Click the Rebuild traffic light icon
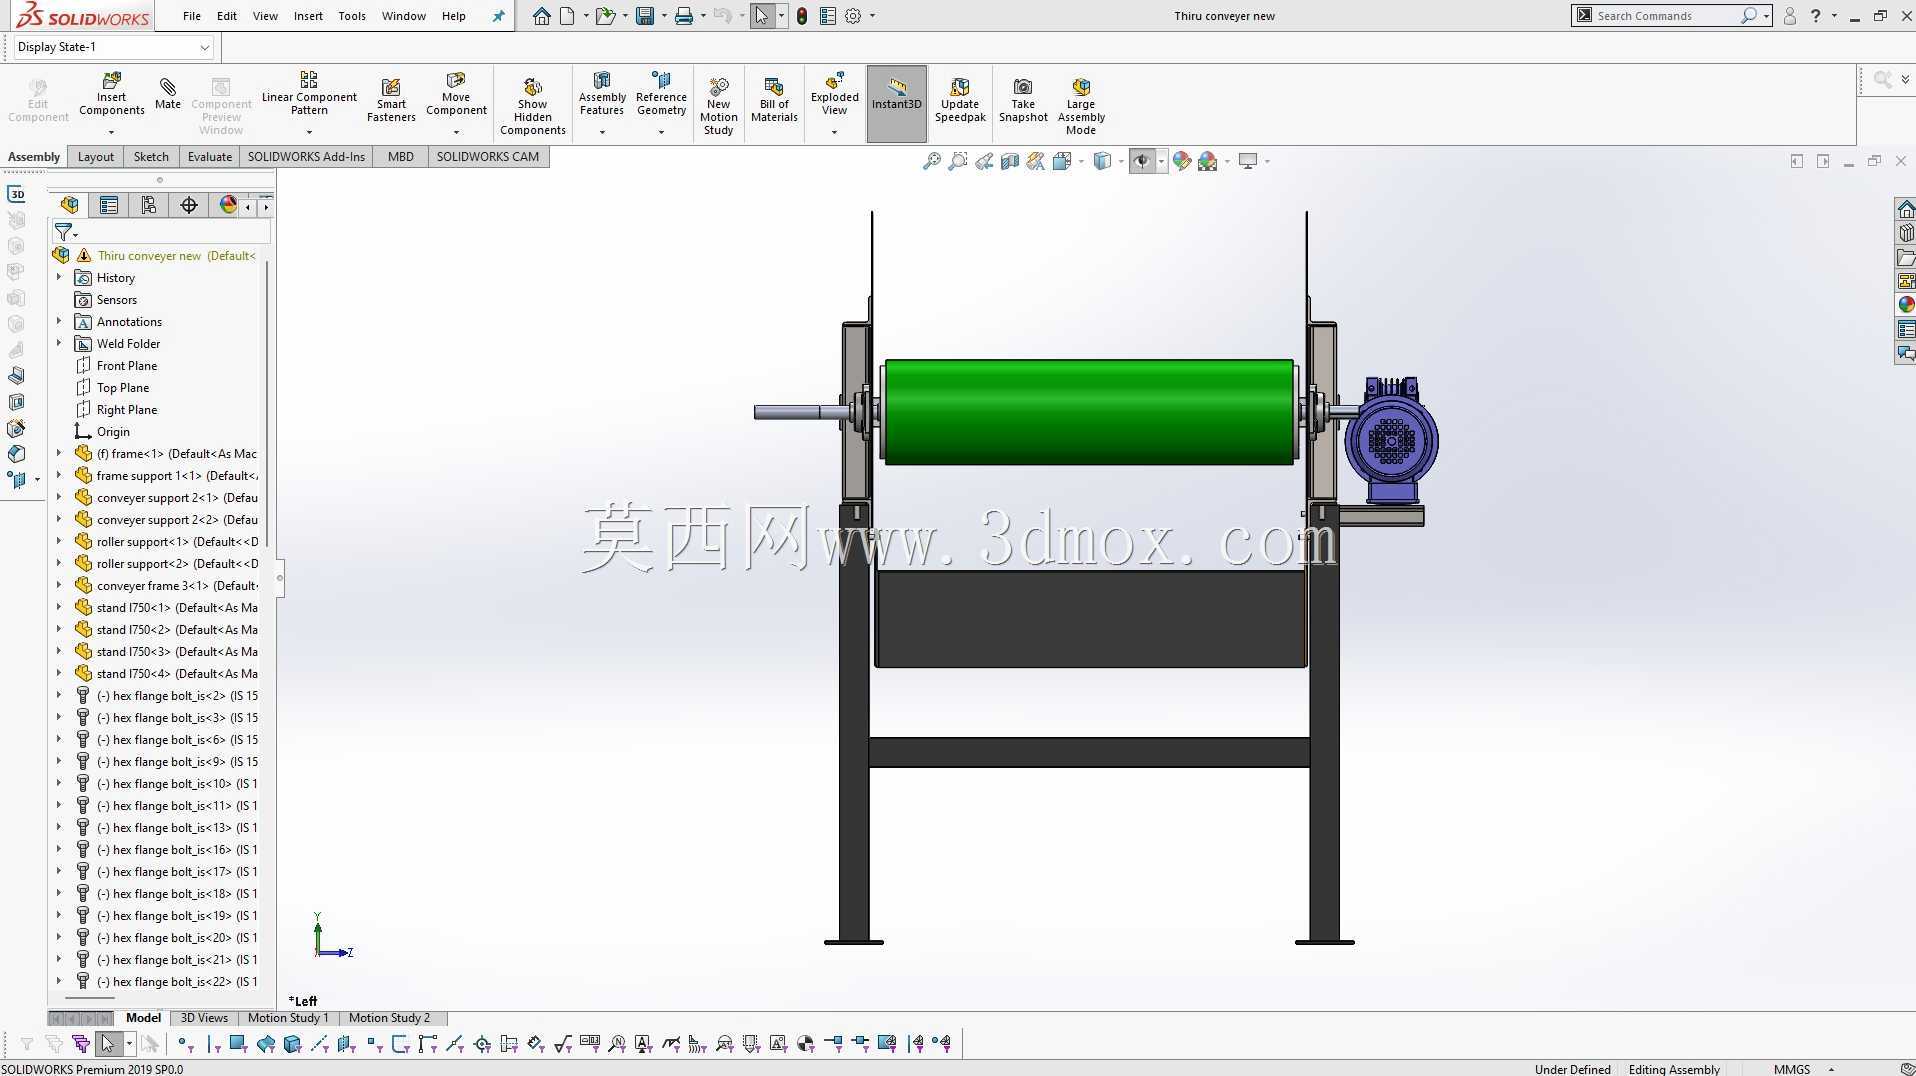The width and height of the screenshot is (1916, 1076). 802,16
